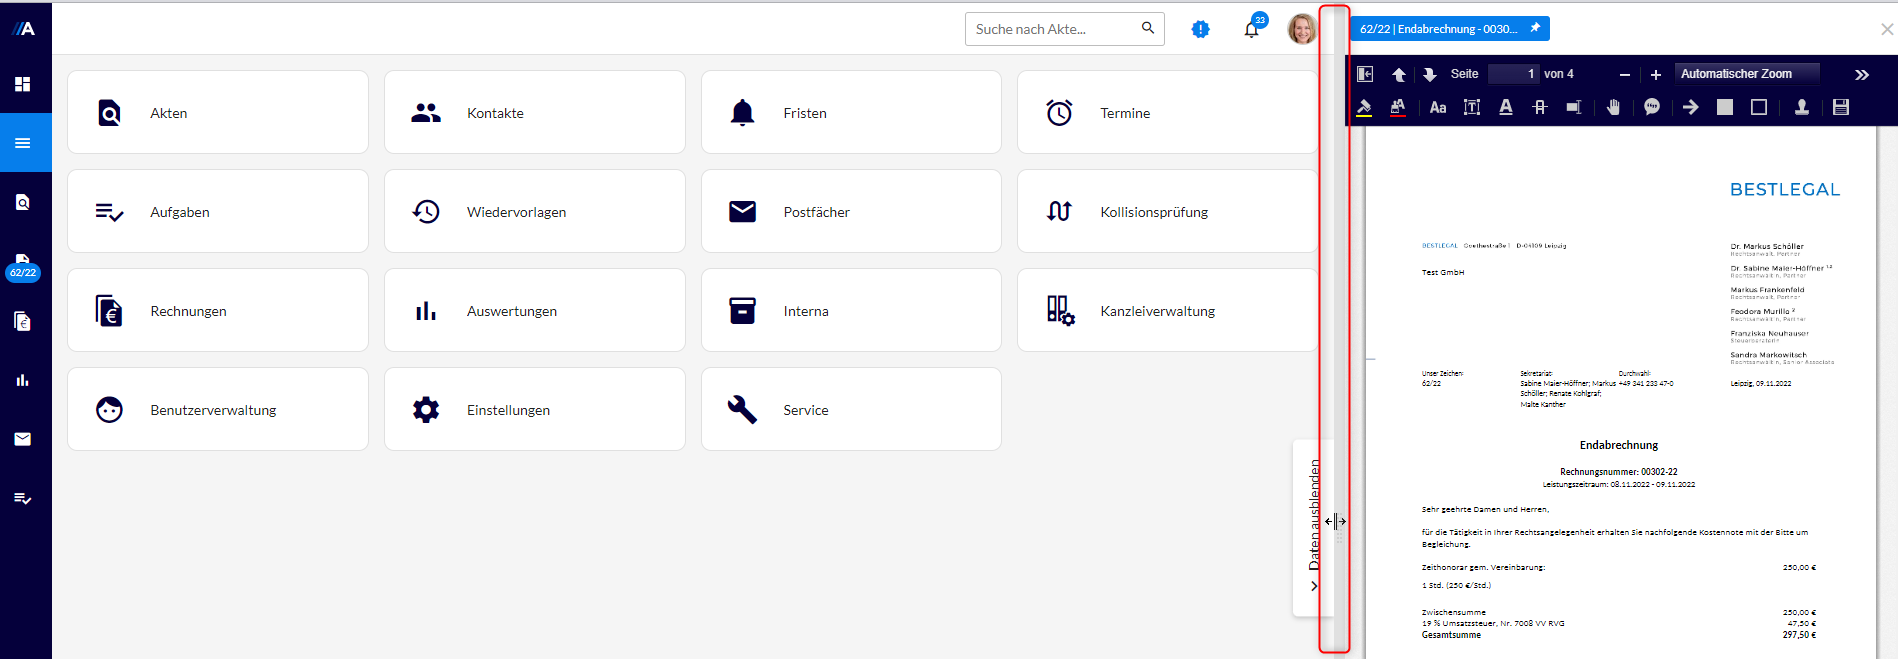1898x659 pixels.
Task: Toggle pin on the Endabrechnung tab
Action: [x=1535, y=28]
